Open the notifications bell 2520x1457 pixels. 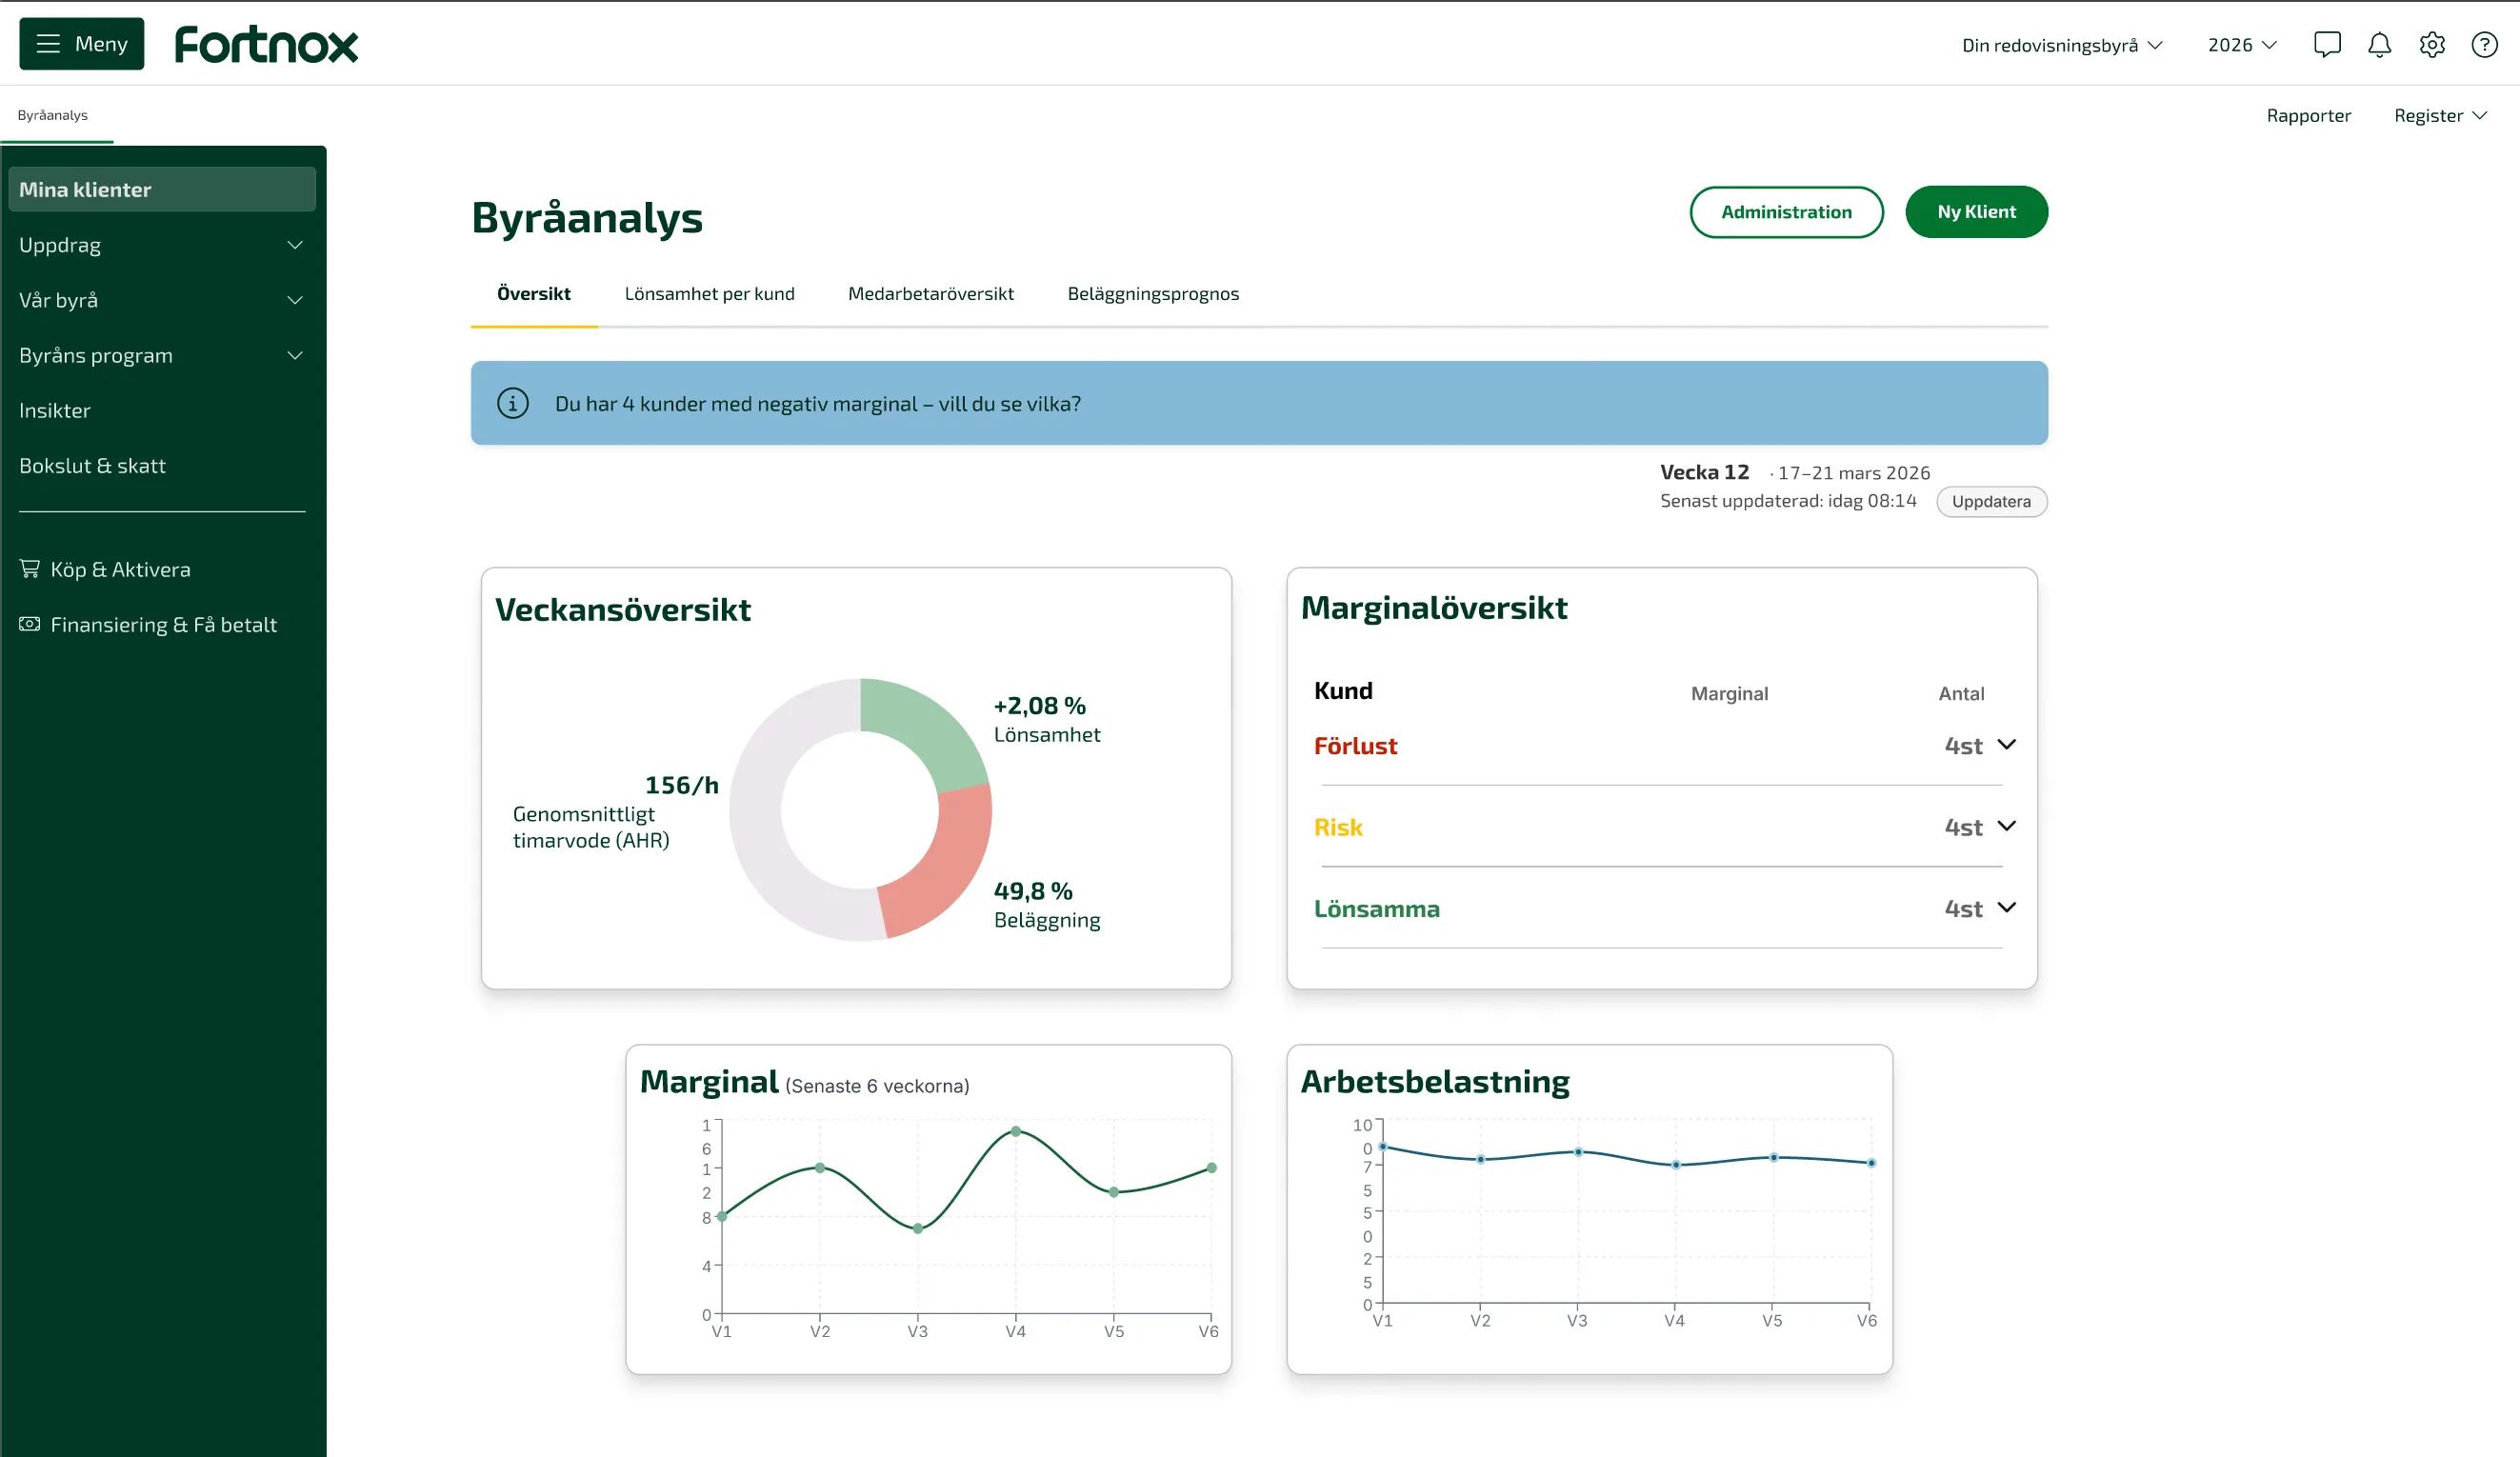coord(2380,45)
